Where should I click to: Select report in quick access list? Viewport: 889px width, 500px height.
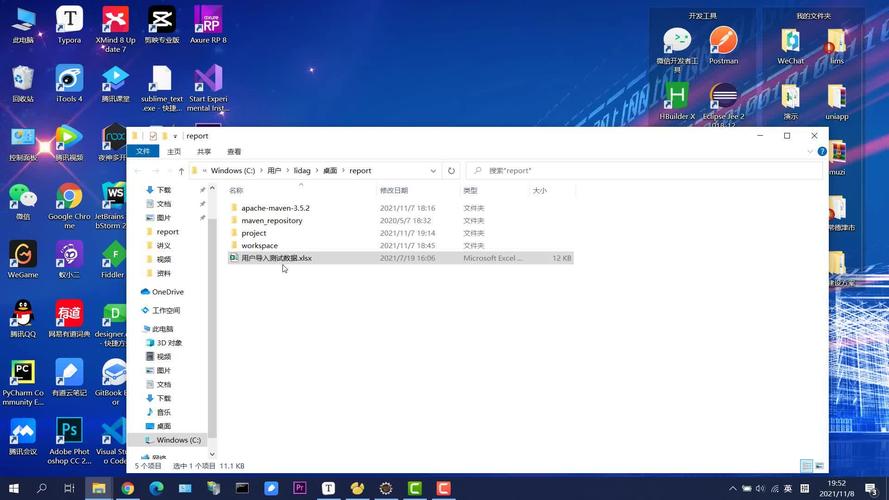pos(167,232)
